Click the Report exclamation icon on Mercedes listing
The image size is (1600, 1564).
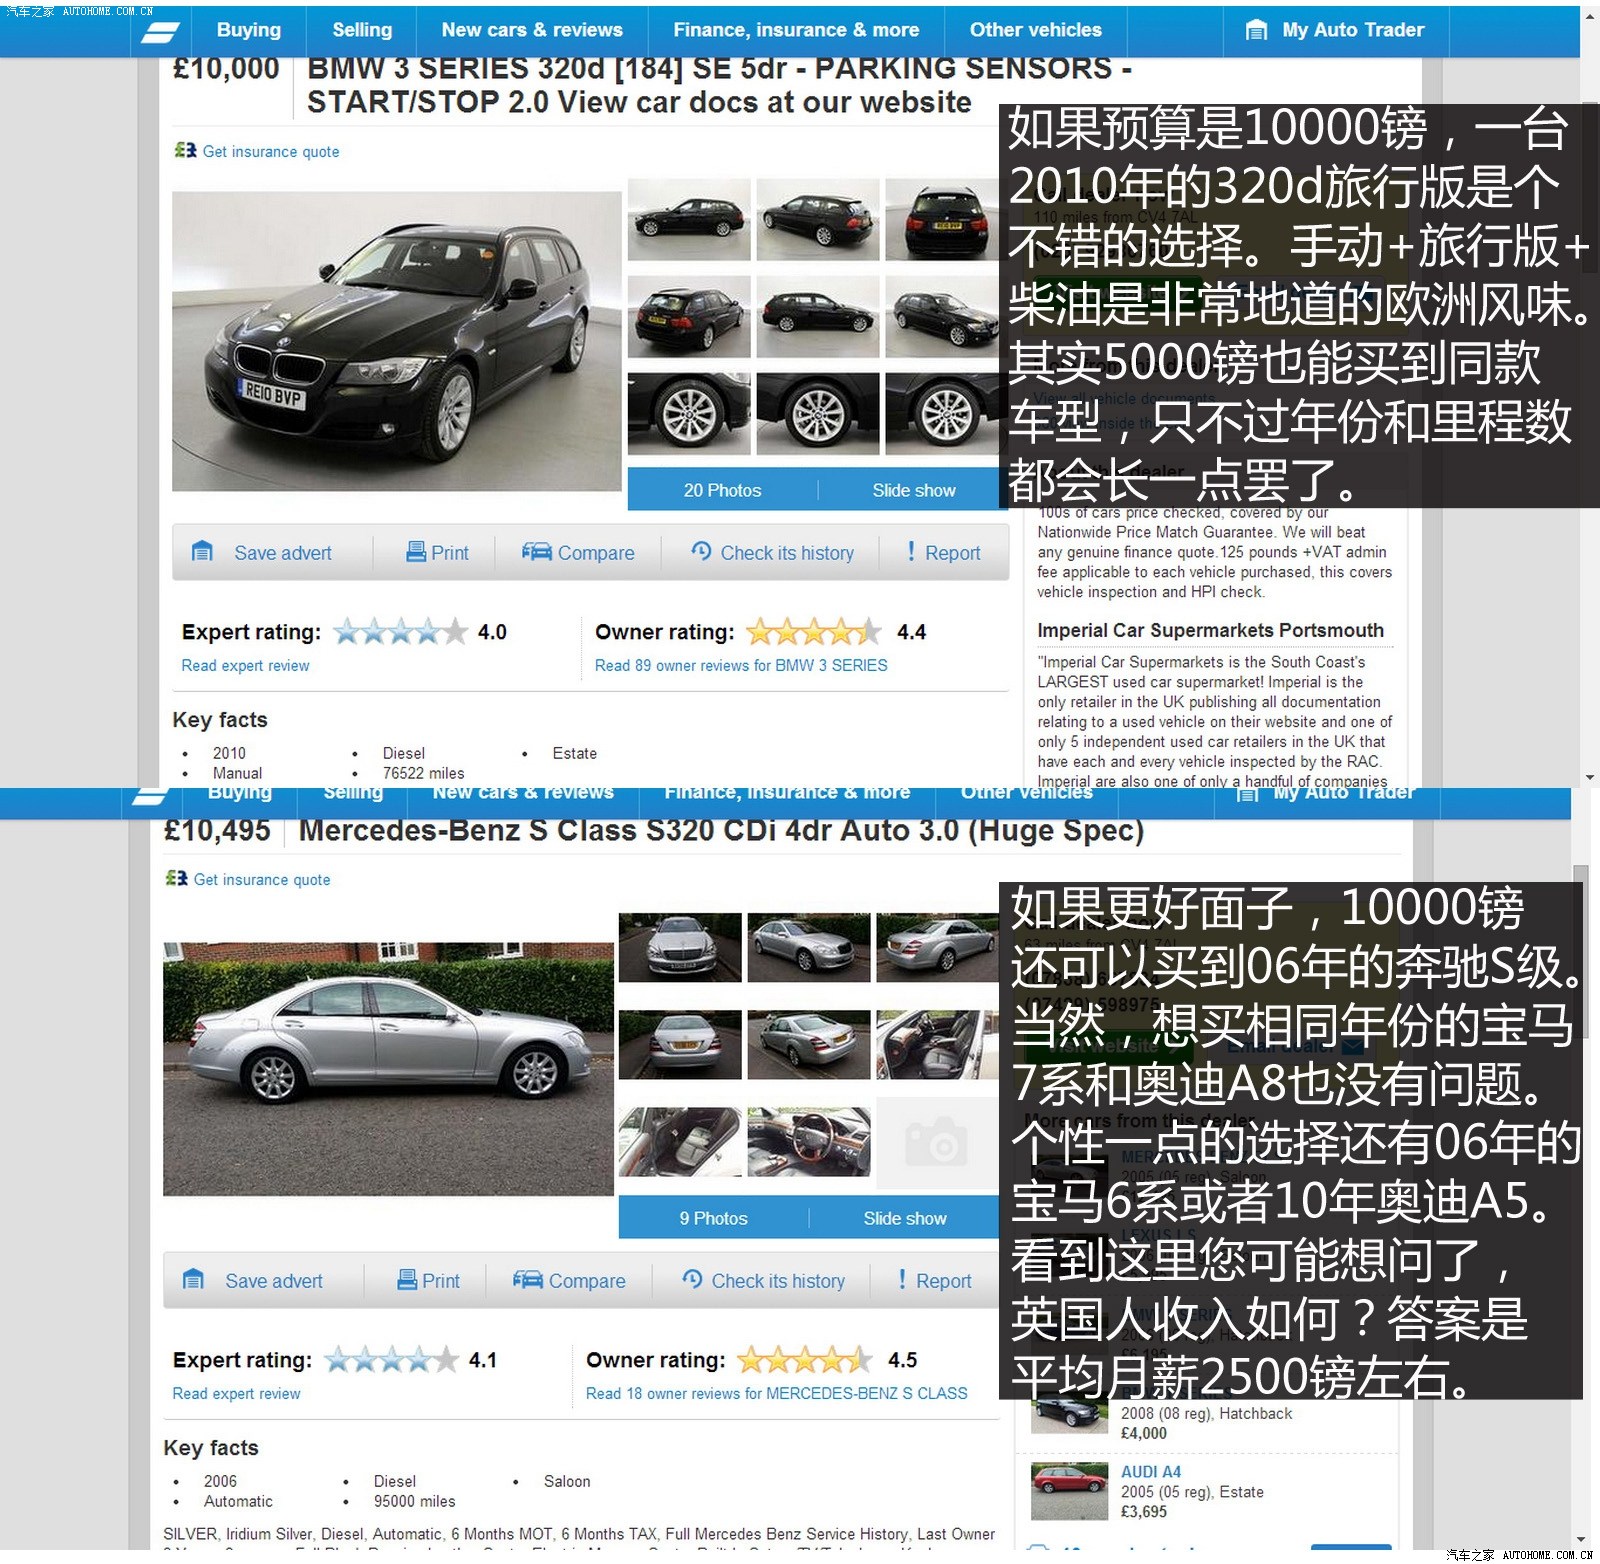click(902, 1279)
